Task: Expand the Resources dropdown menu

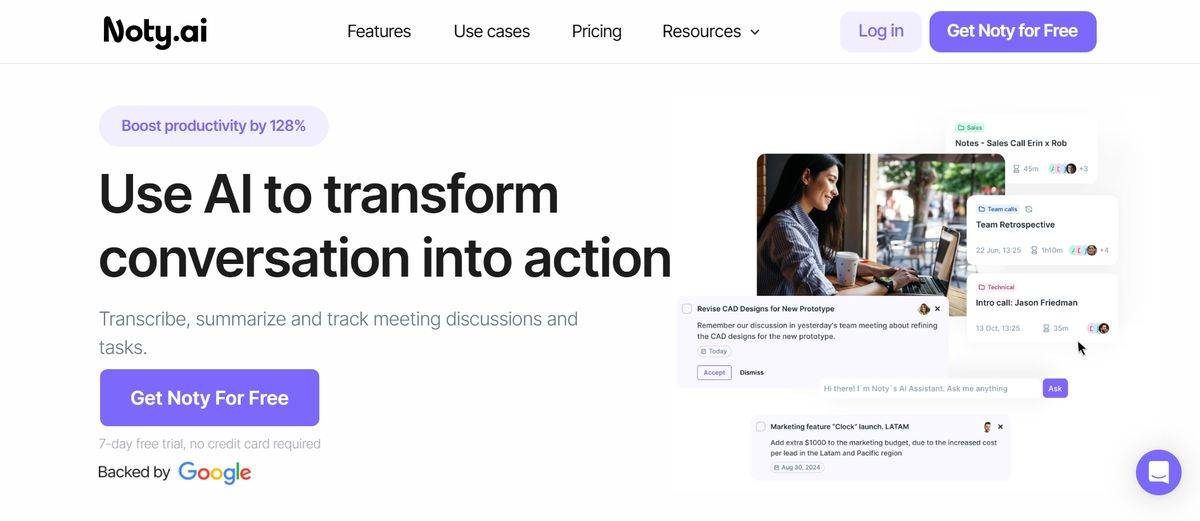Action: (711, 32)
